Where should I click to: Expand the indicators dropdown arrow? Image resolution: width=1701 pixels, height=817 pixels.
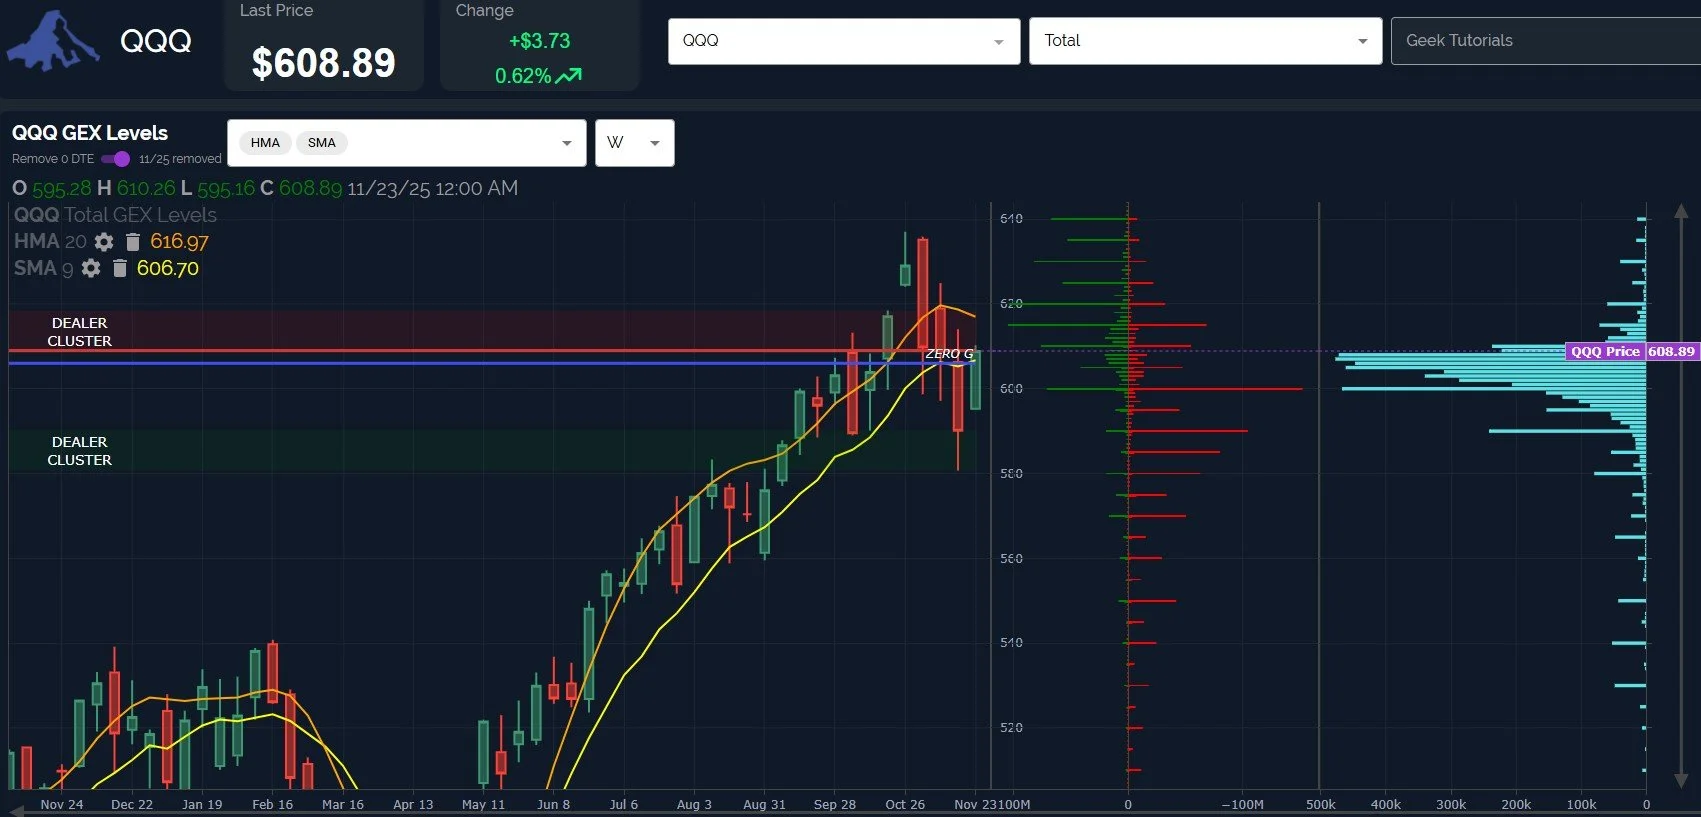567,143
